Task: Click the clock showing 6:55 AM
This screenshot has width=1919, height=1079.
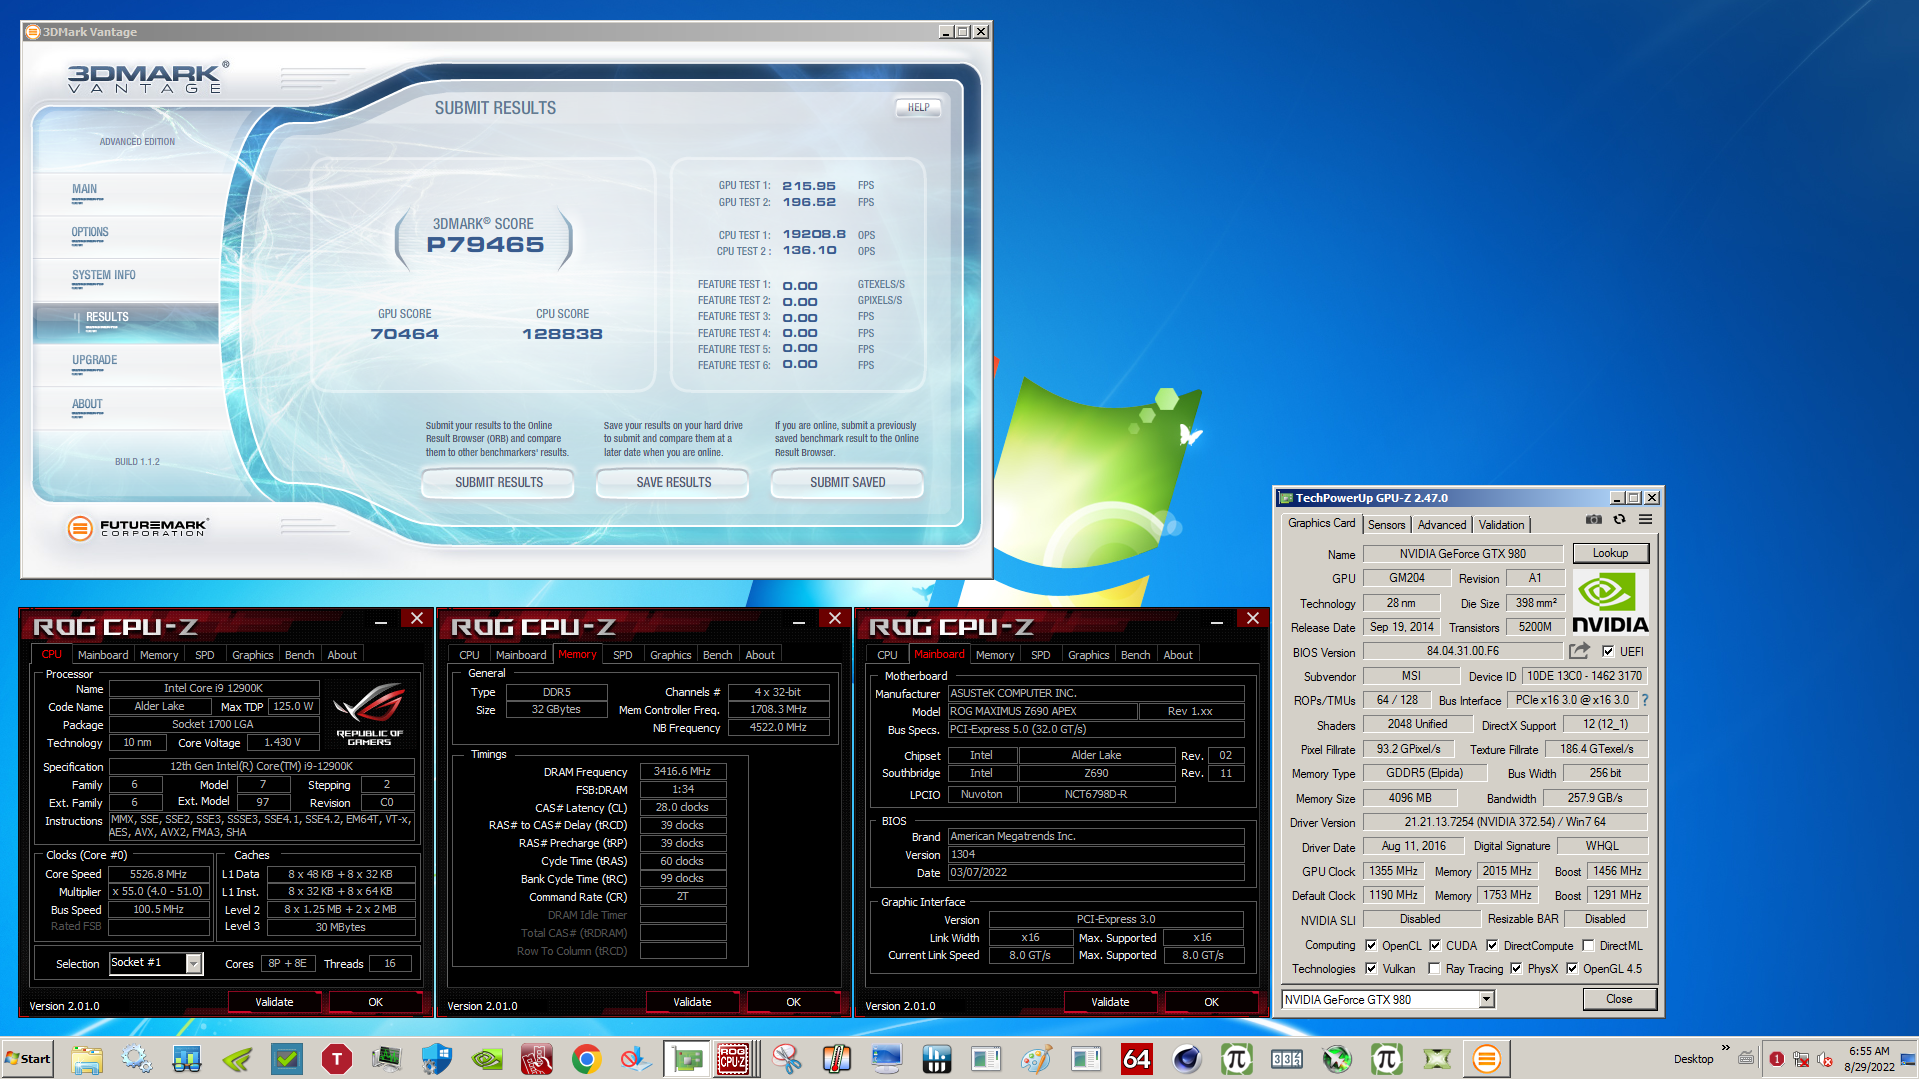Action: pyautogui.click(x=1869, y=1051)
